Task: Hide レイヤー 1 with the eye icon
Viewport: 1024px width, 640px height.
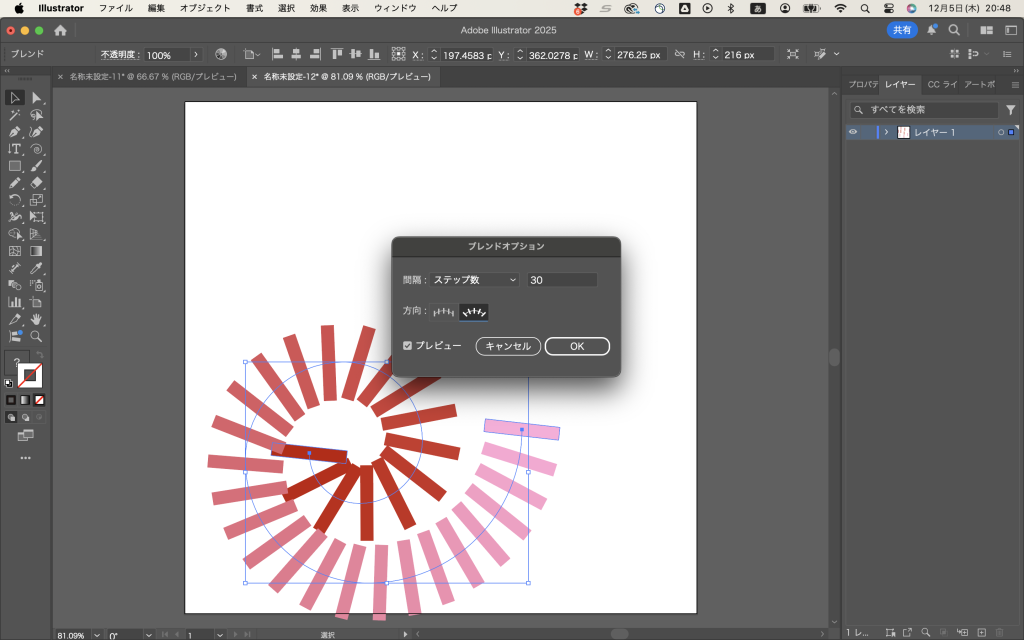Action: (x=853, y=132)
